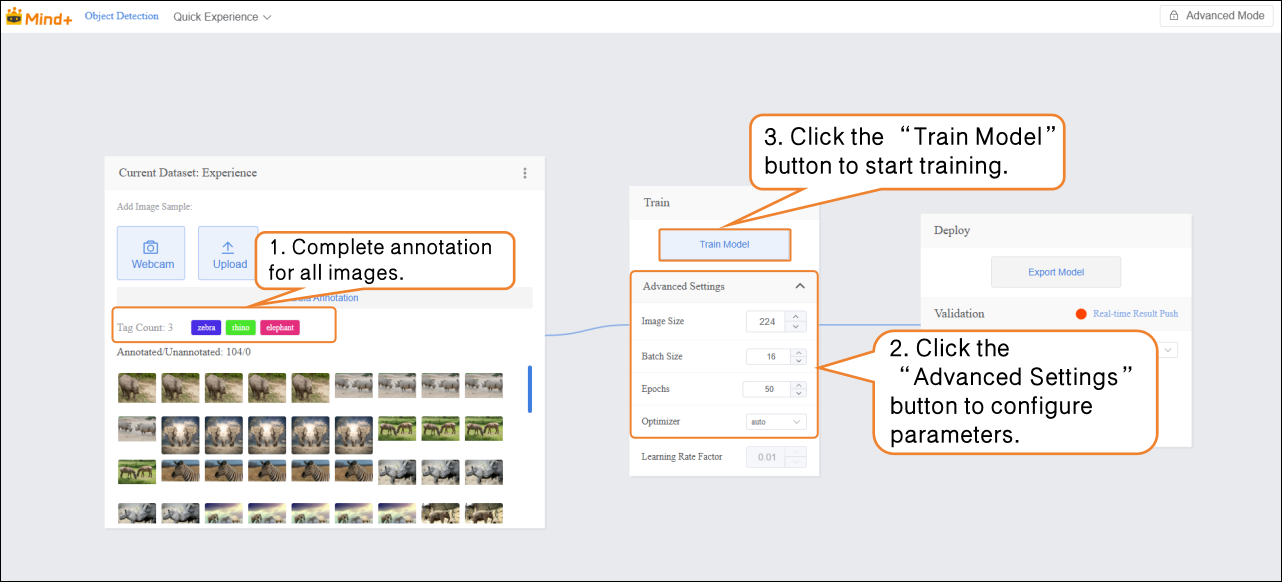1282x582 pixels.
Task: Collapse the Advanced Settings section
Action: click(799, 286)
